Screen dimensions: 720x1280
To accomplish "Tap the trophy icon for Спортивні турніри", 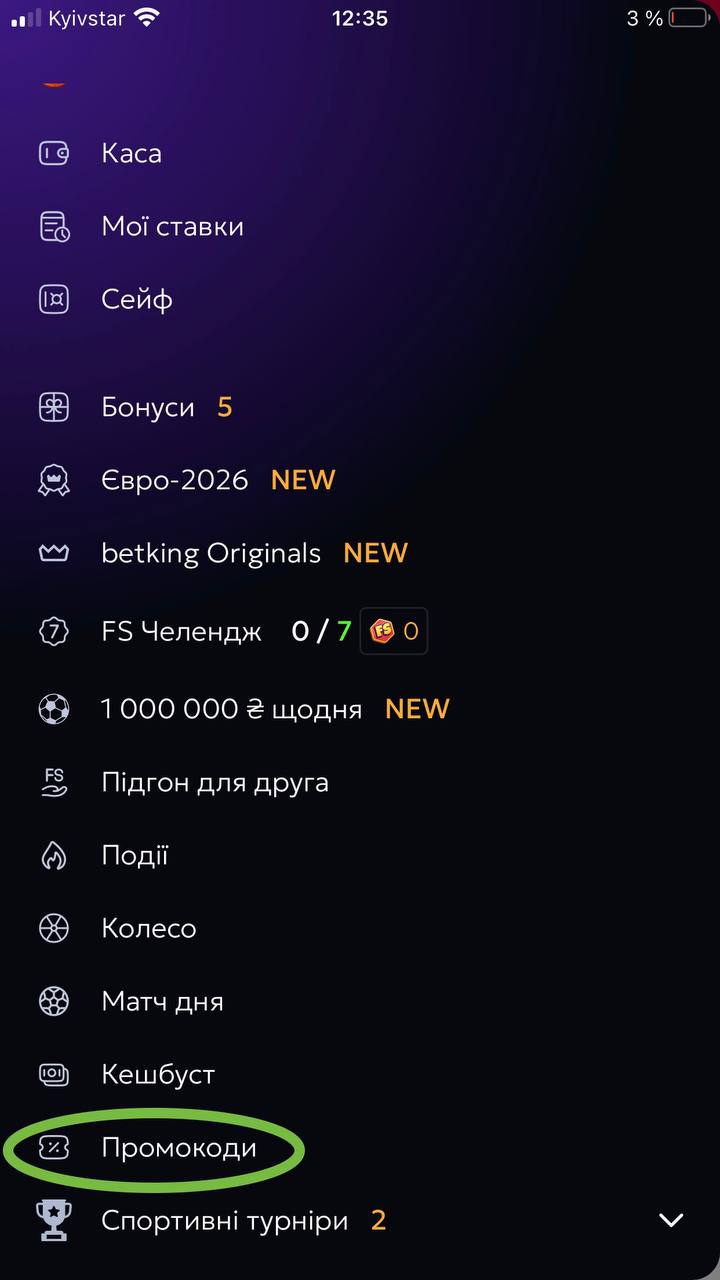I will click(52, 1221).
